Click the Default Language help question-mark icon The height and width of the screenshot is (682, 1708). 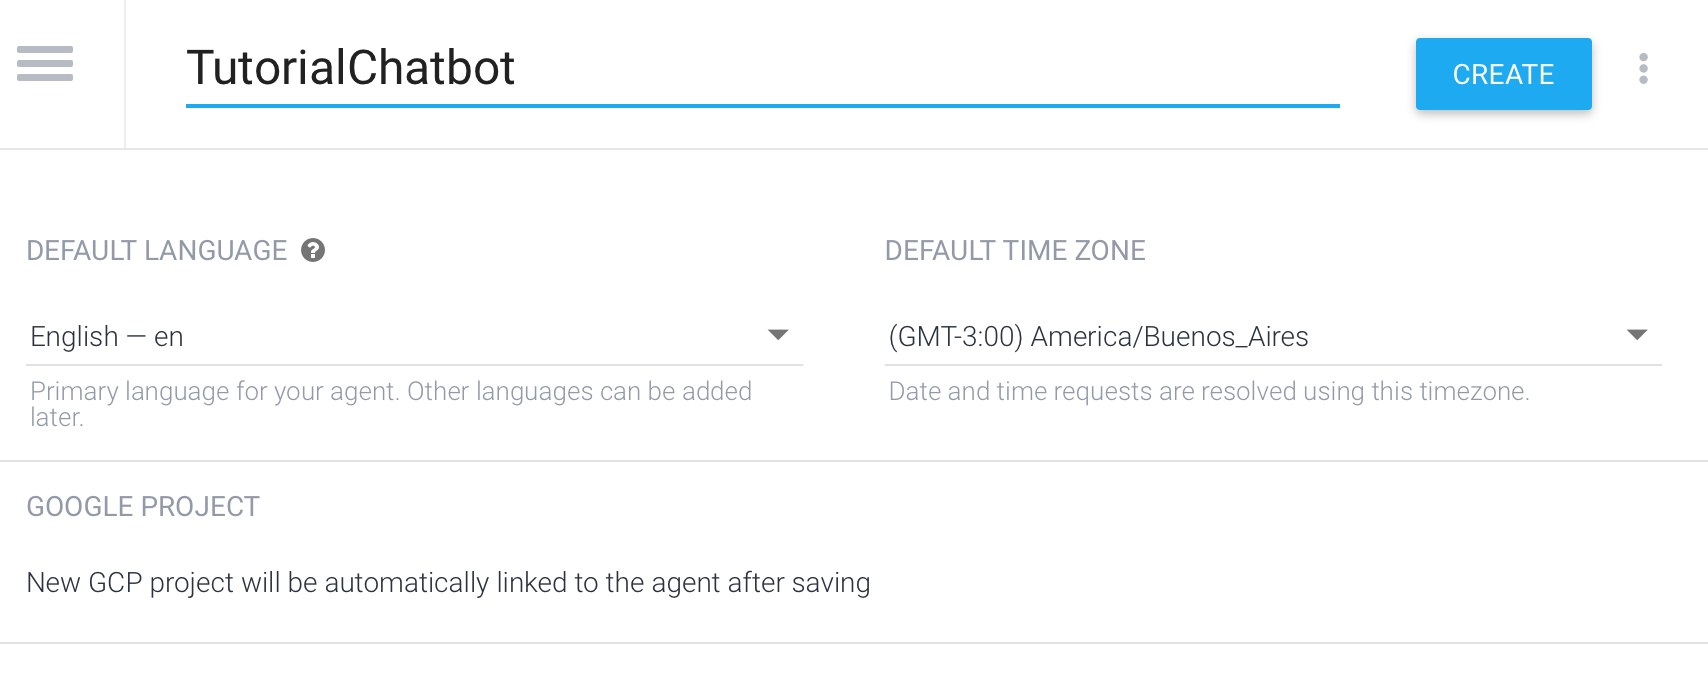[x=313, y=250]
